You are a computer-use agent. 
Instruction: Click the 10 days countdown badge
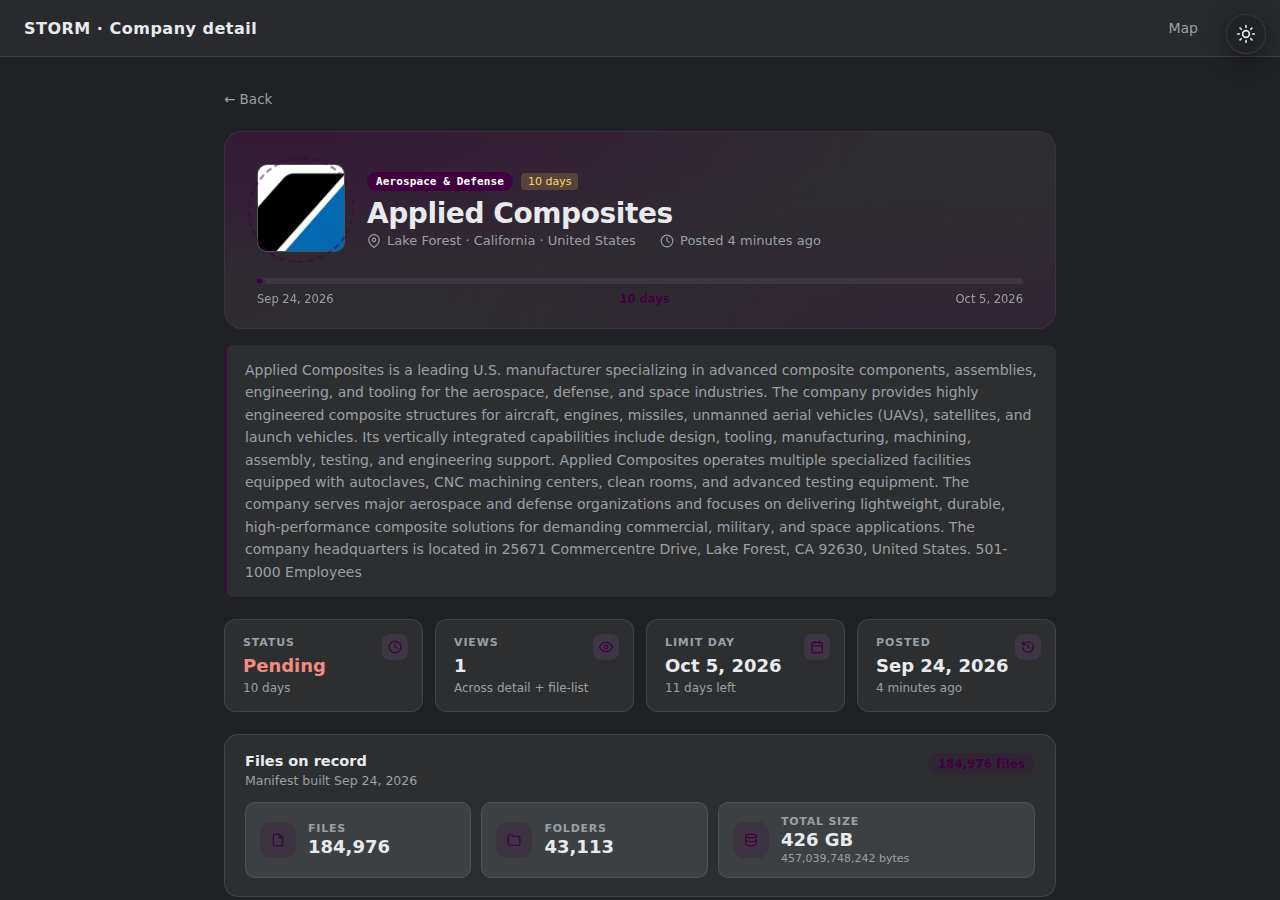click(549, 181)
